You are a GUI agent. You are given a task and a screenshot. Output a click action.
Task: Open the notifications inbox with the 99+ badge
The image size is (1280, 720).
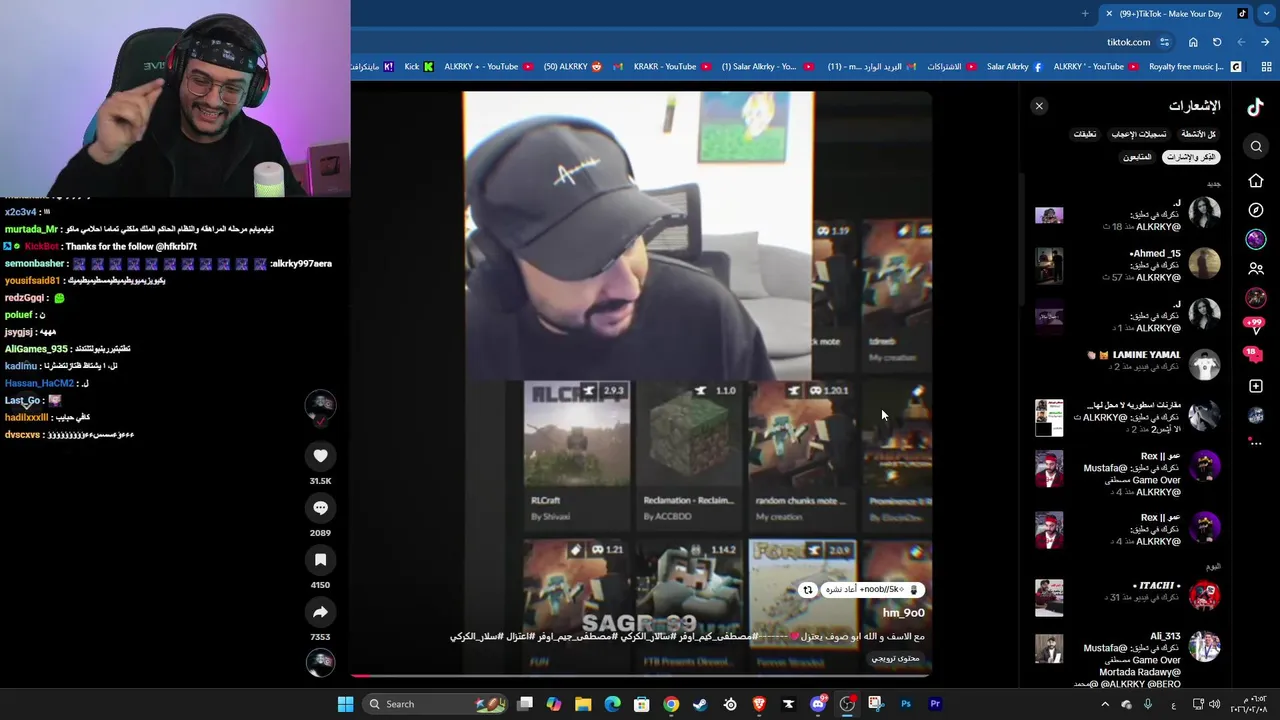[x=1254, y=324]
